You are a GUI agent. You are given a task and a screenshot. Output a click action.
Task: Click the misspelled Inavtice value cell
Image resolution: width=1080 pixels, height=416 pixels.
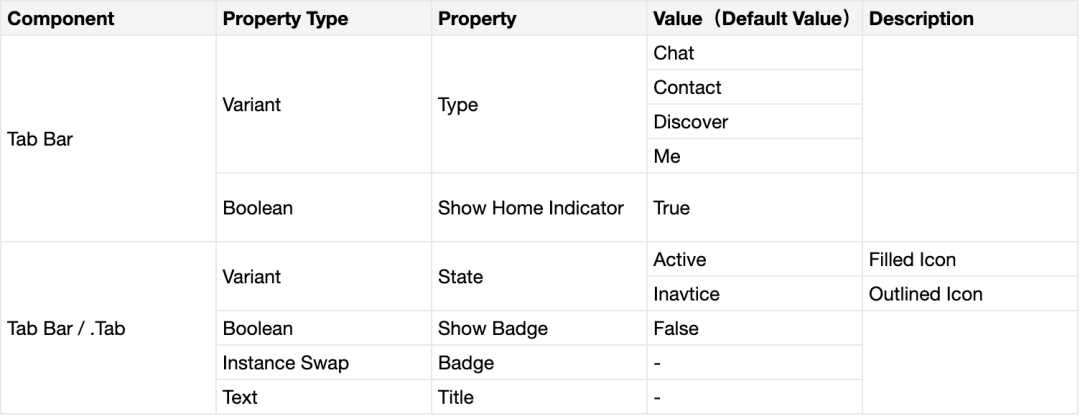tap(755, 293)
